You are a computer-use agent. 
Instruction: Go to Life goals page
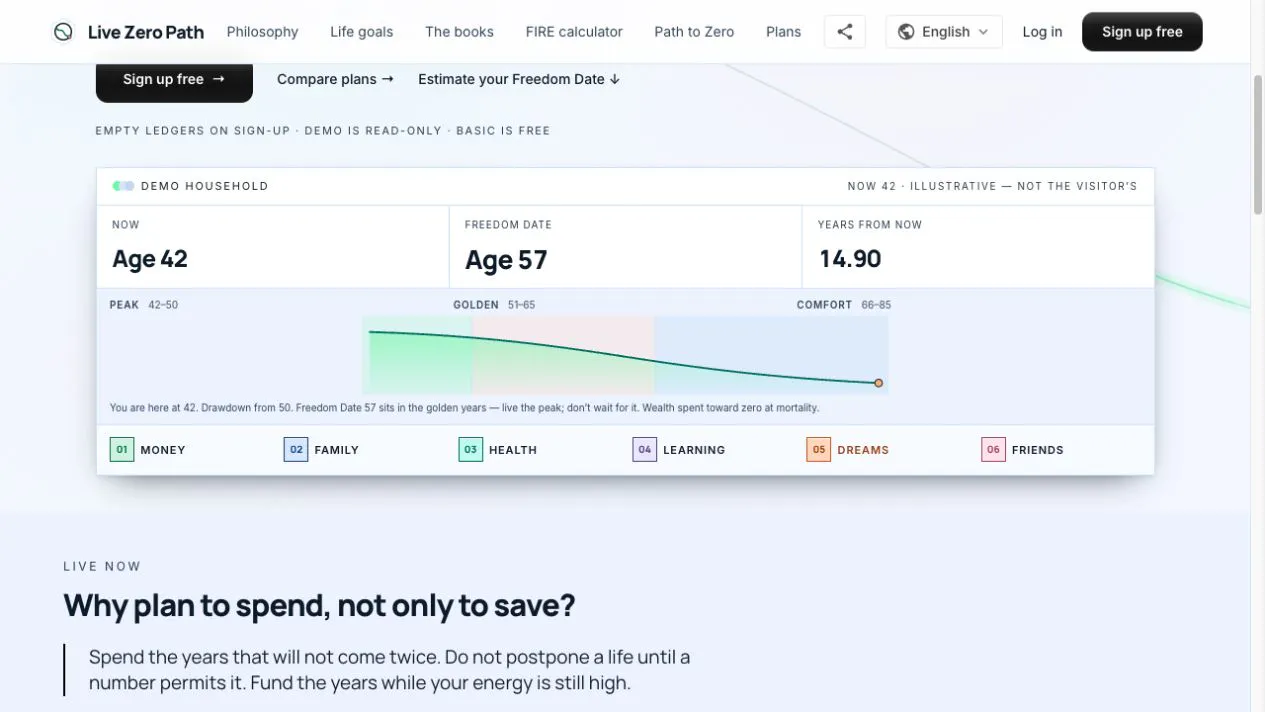362,32
